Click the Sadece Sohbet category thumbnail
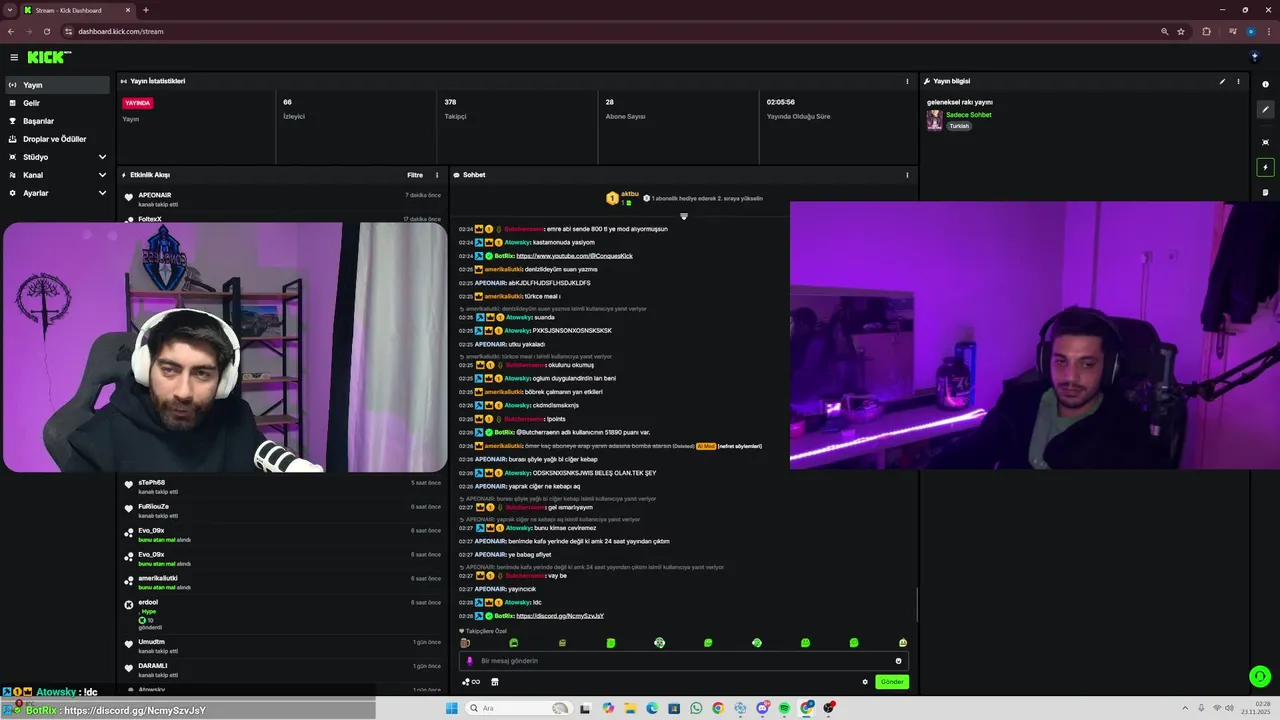This screenshot has height=720, width=1280. point(934,120)
